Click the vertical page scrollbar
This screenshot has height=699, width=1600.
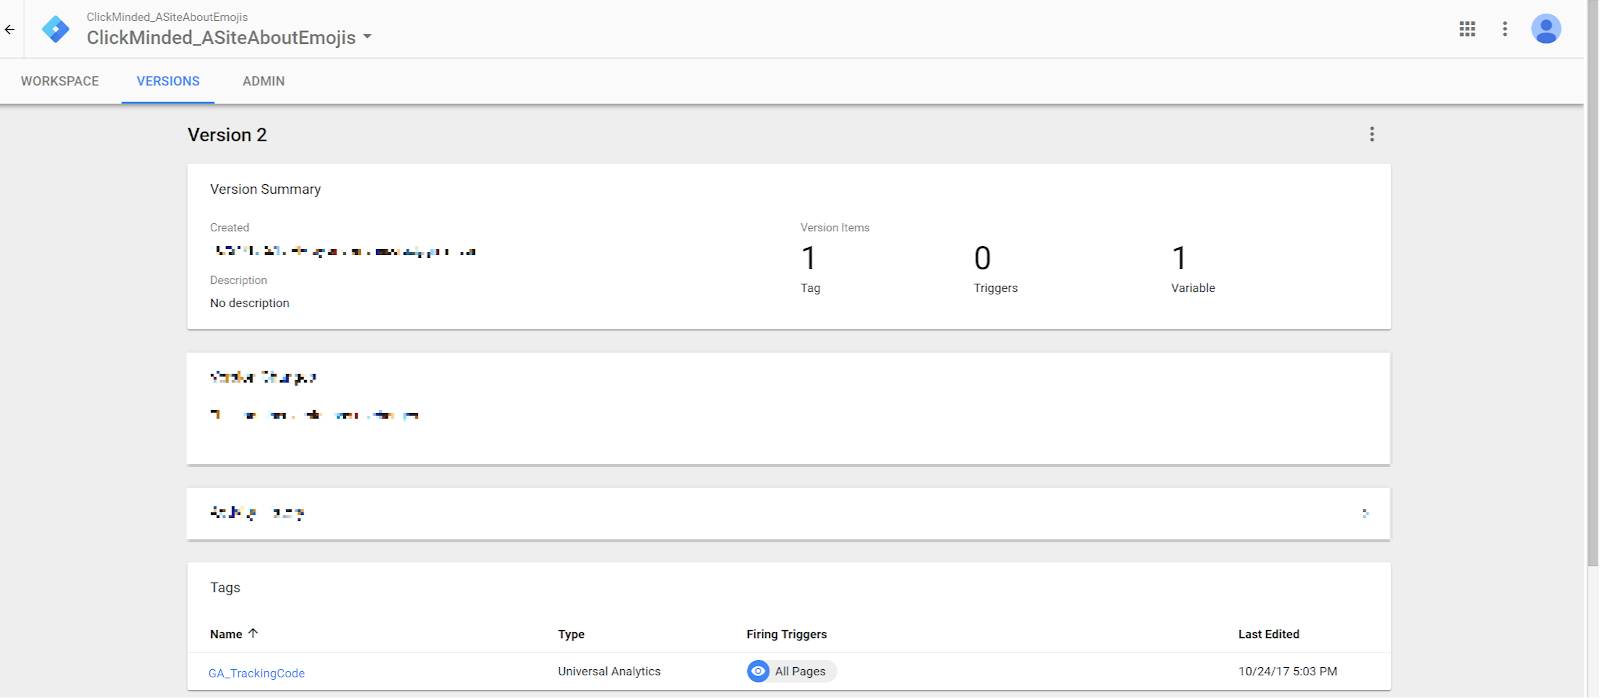1592,300
